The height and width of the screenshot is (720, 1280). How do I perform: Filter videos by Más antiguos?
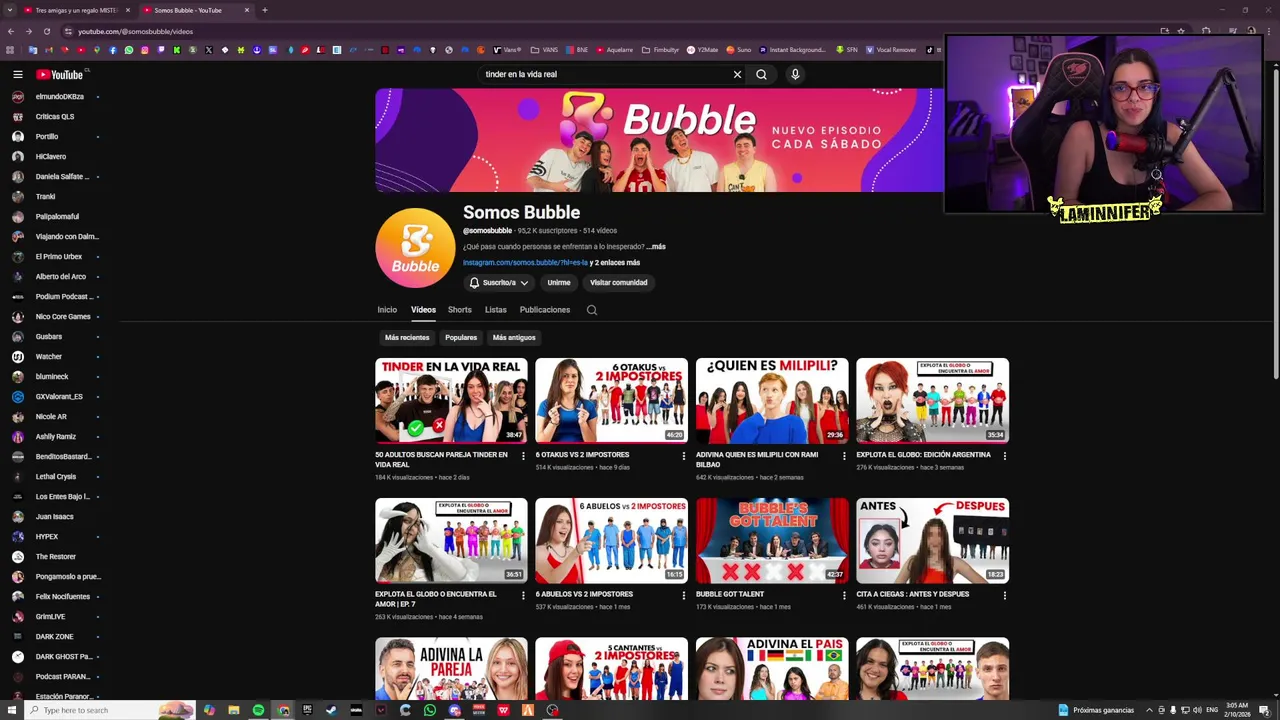tap(514, 338)
